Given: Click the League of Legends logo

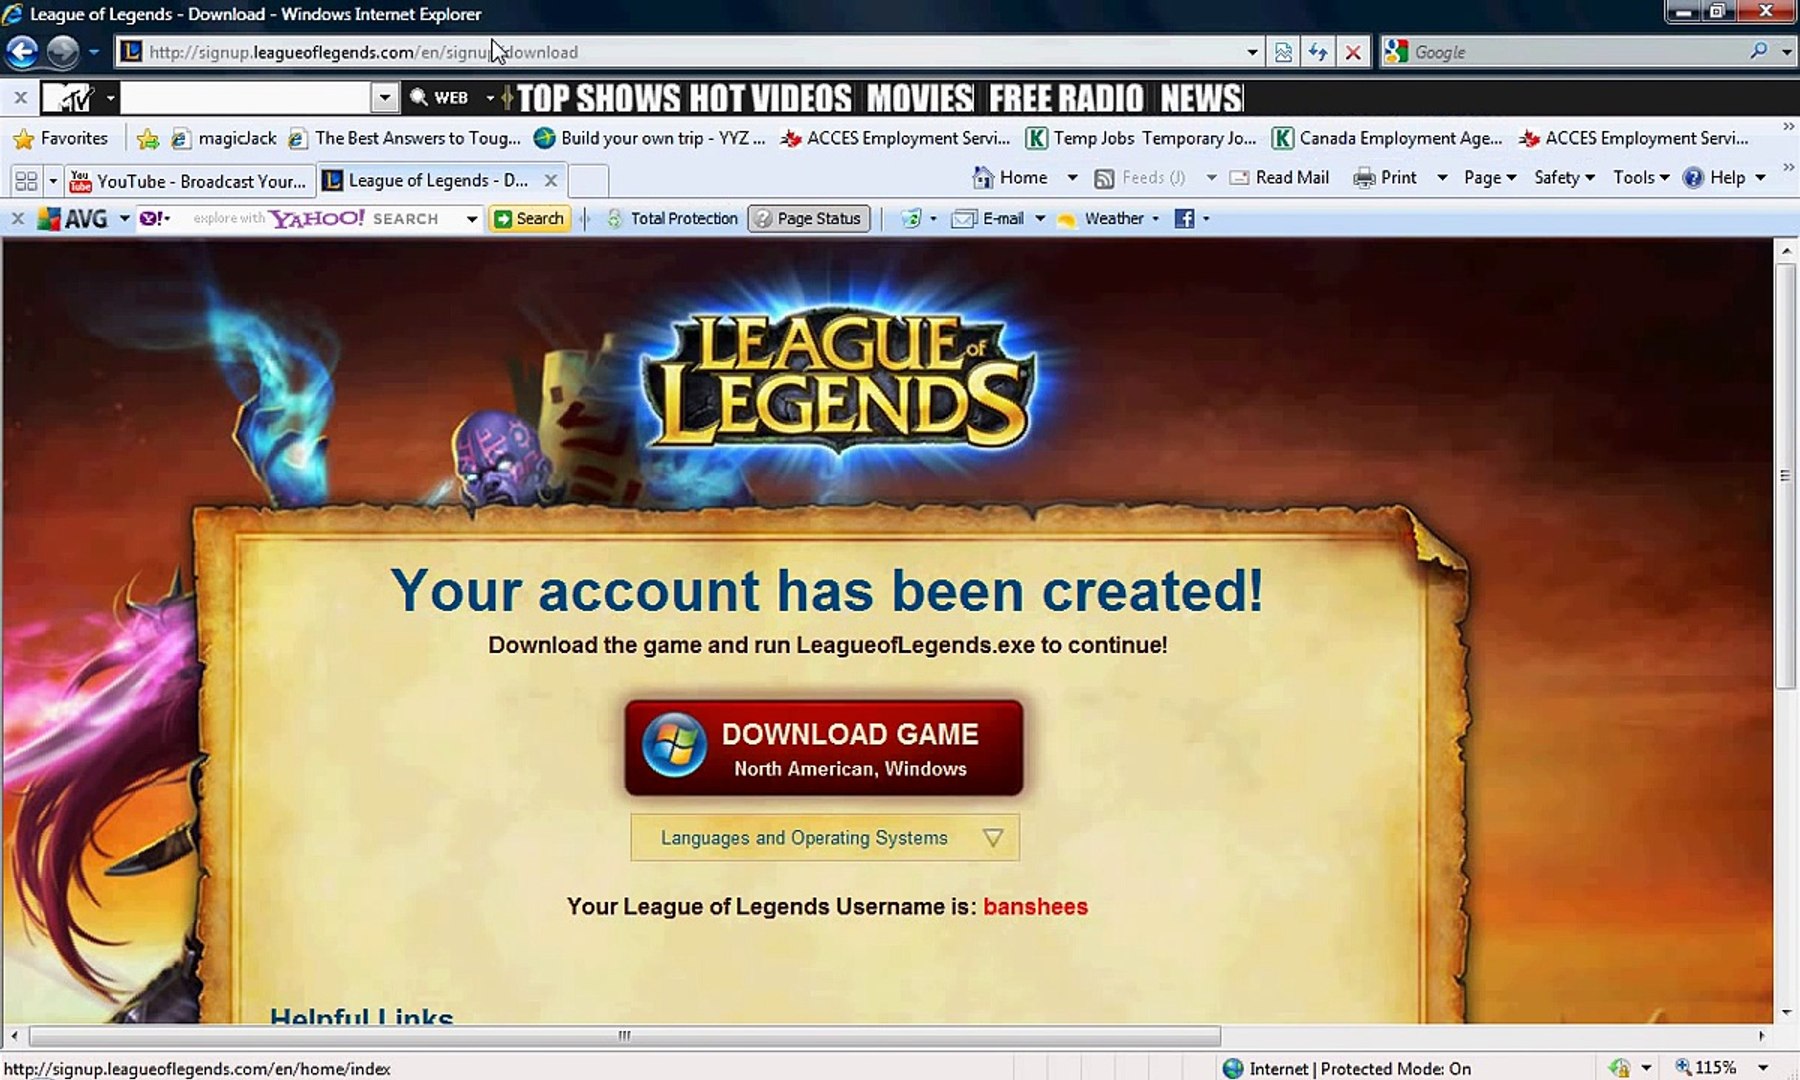Looking at the screenshot, I should [x=840, y=381].
